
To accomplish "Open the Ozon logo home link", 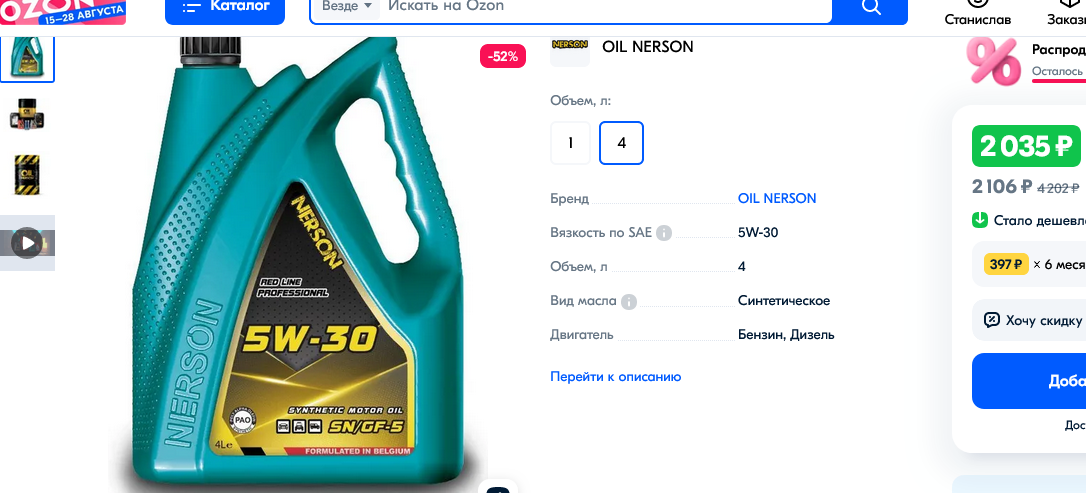I will point(63,12).
